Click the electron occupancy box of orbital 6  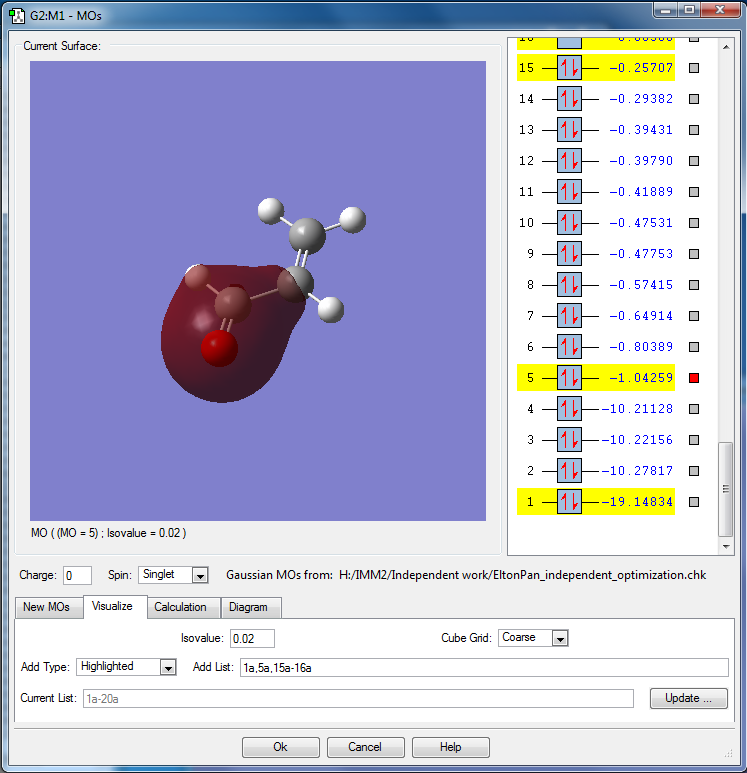click(x=569, y=347)
